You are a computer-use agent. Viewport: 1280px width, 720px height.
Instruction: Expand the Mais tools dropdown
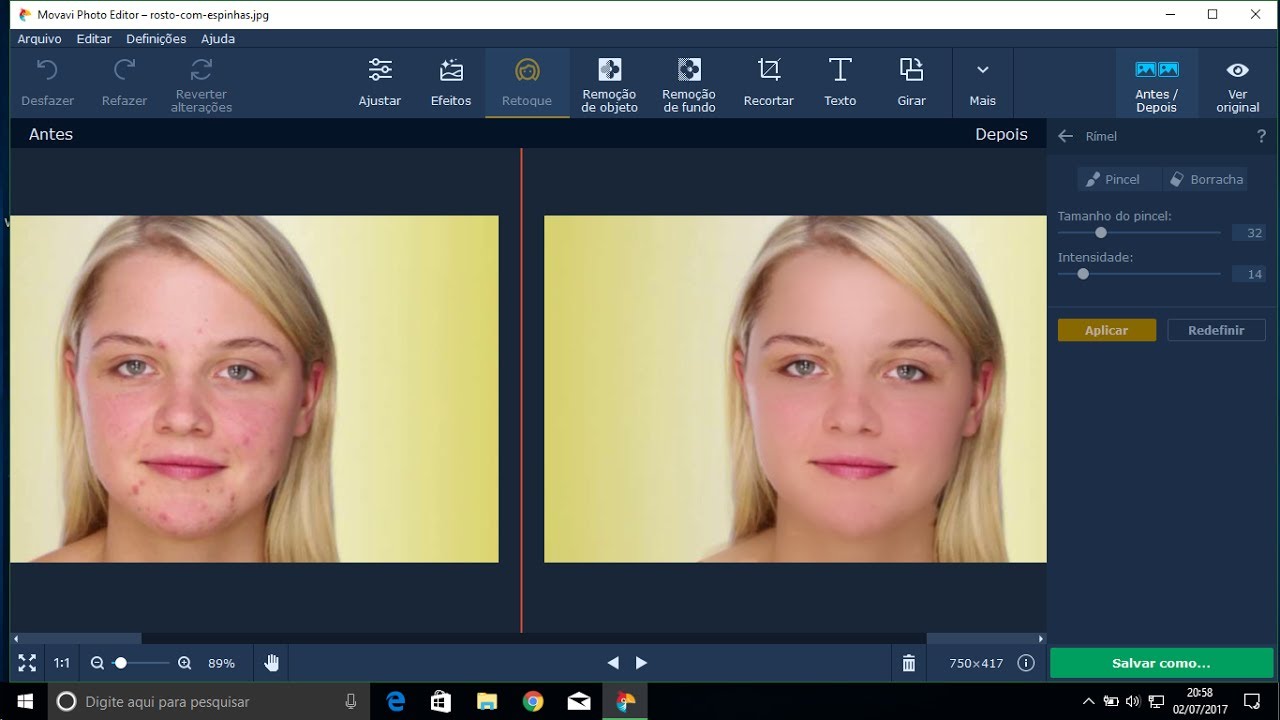[982, 82]
